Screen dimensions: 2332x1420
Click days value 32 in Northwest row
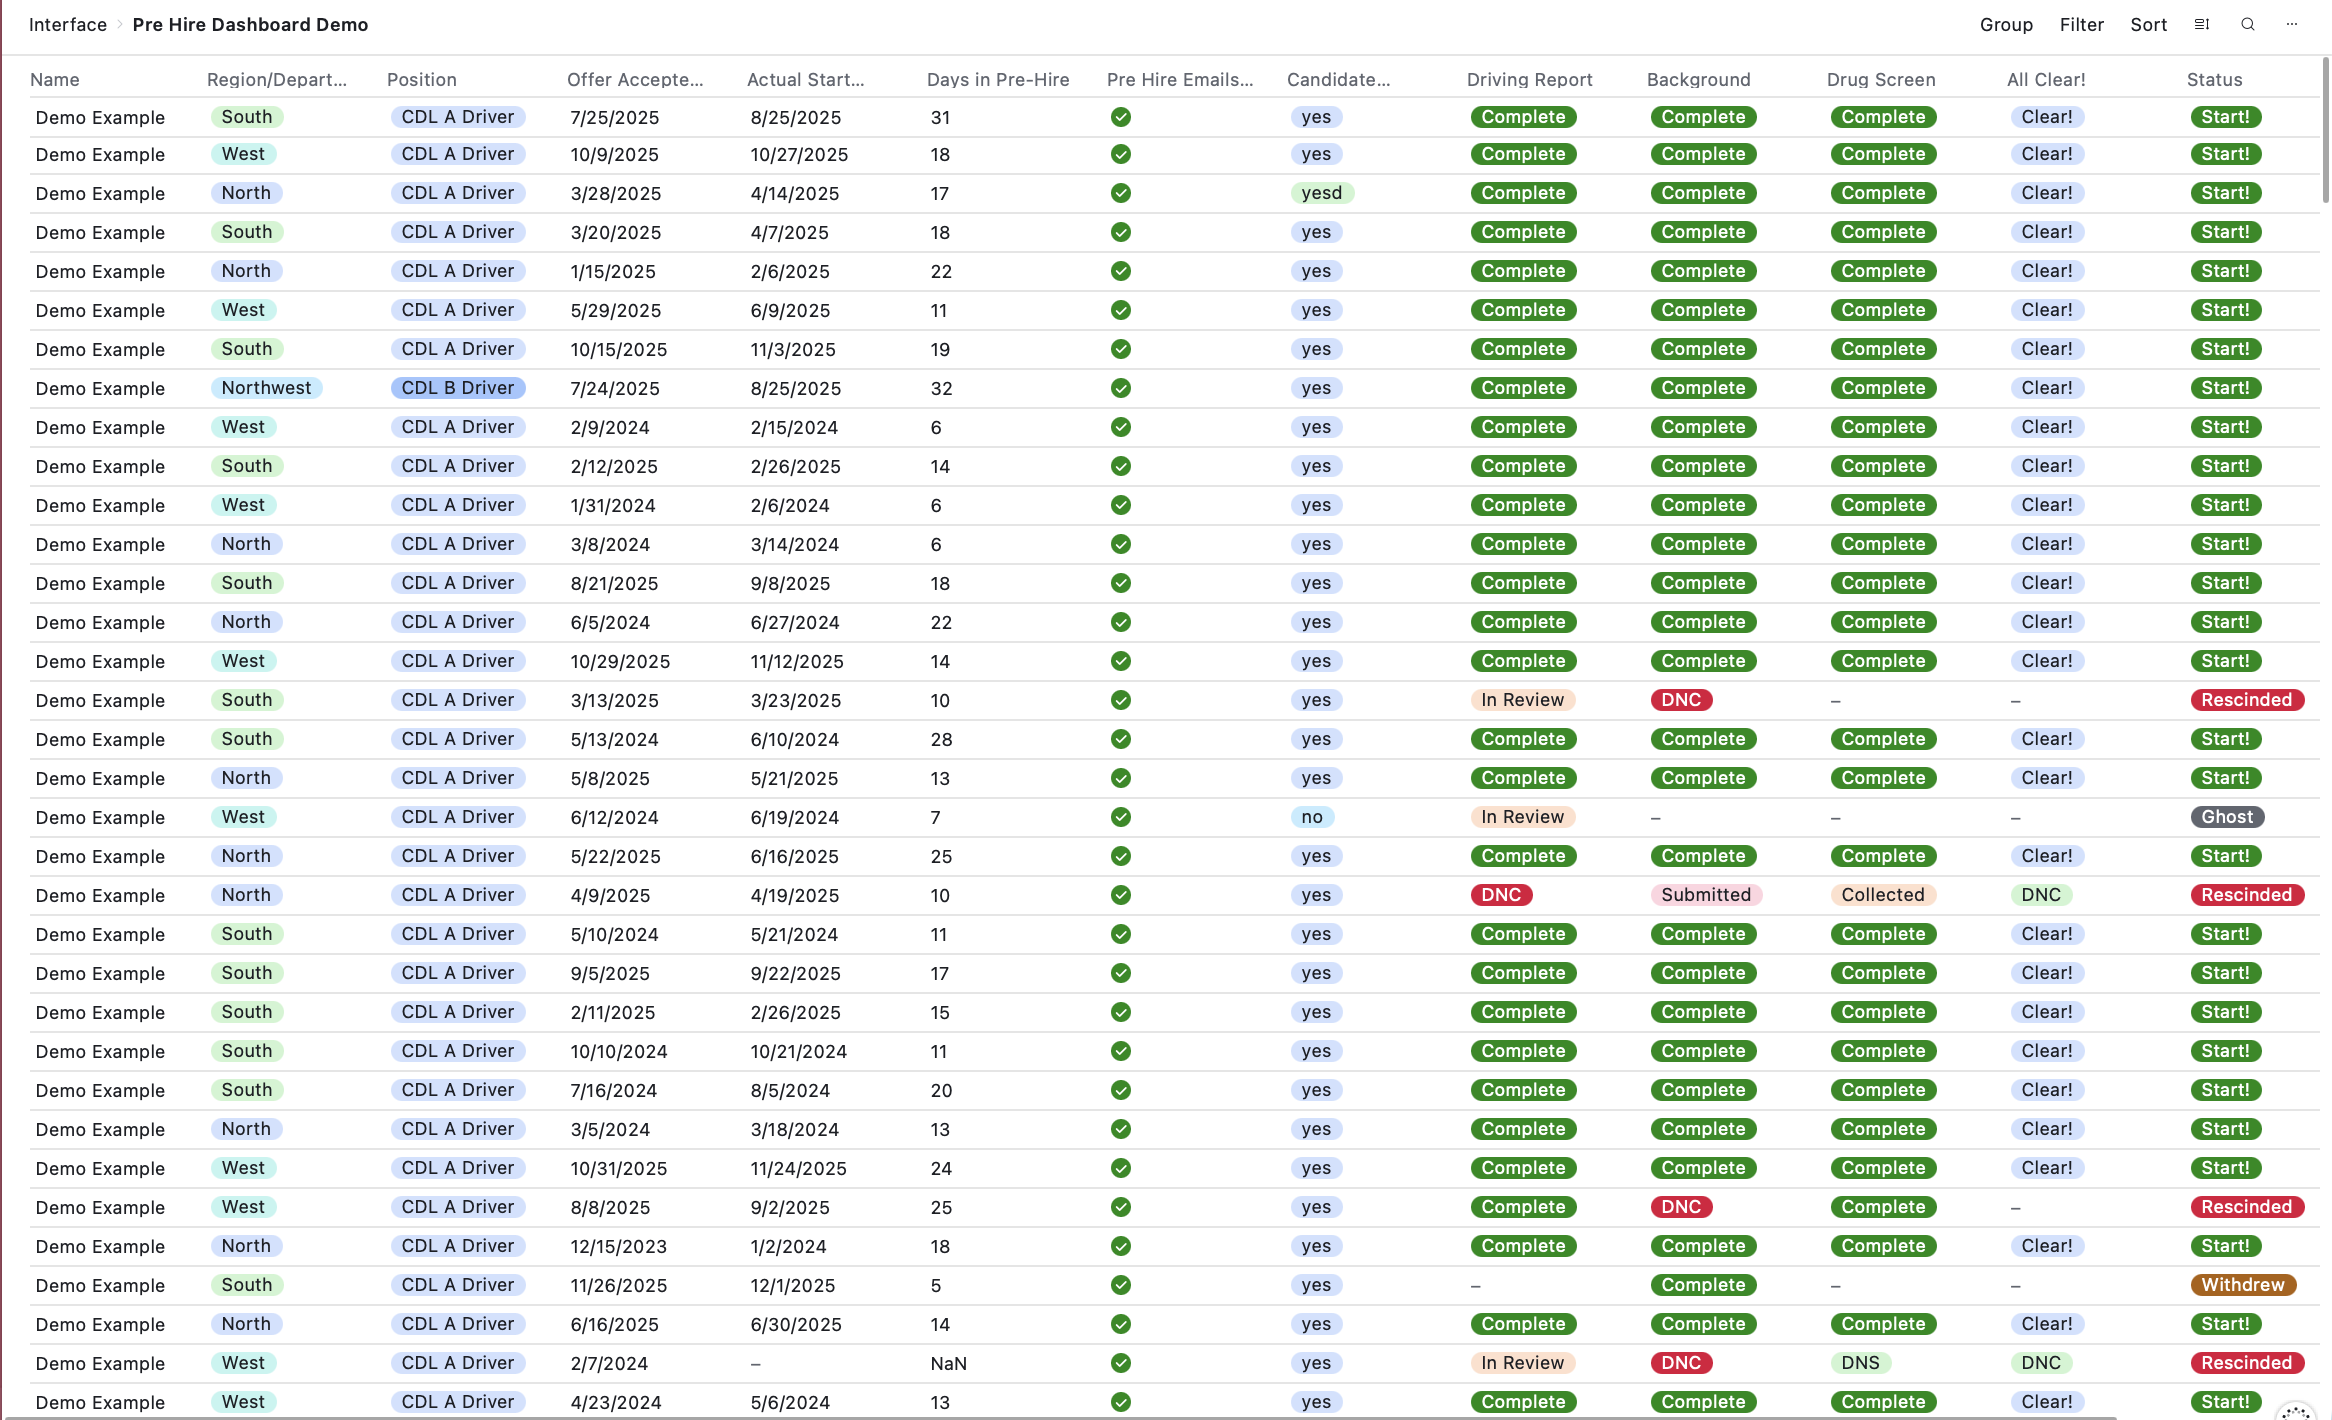941,388
